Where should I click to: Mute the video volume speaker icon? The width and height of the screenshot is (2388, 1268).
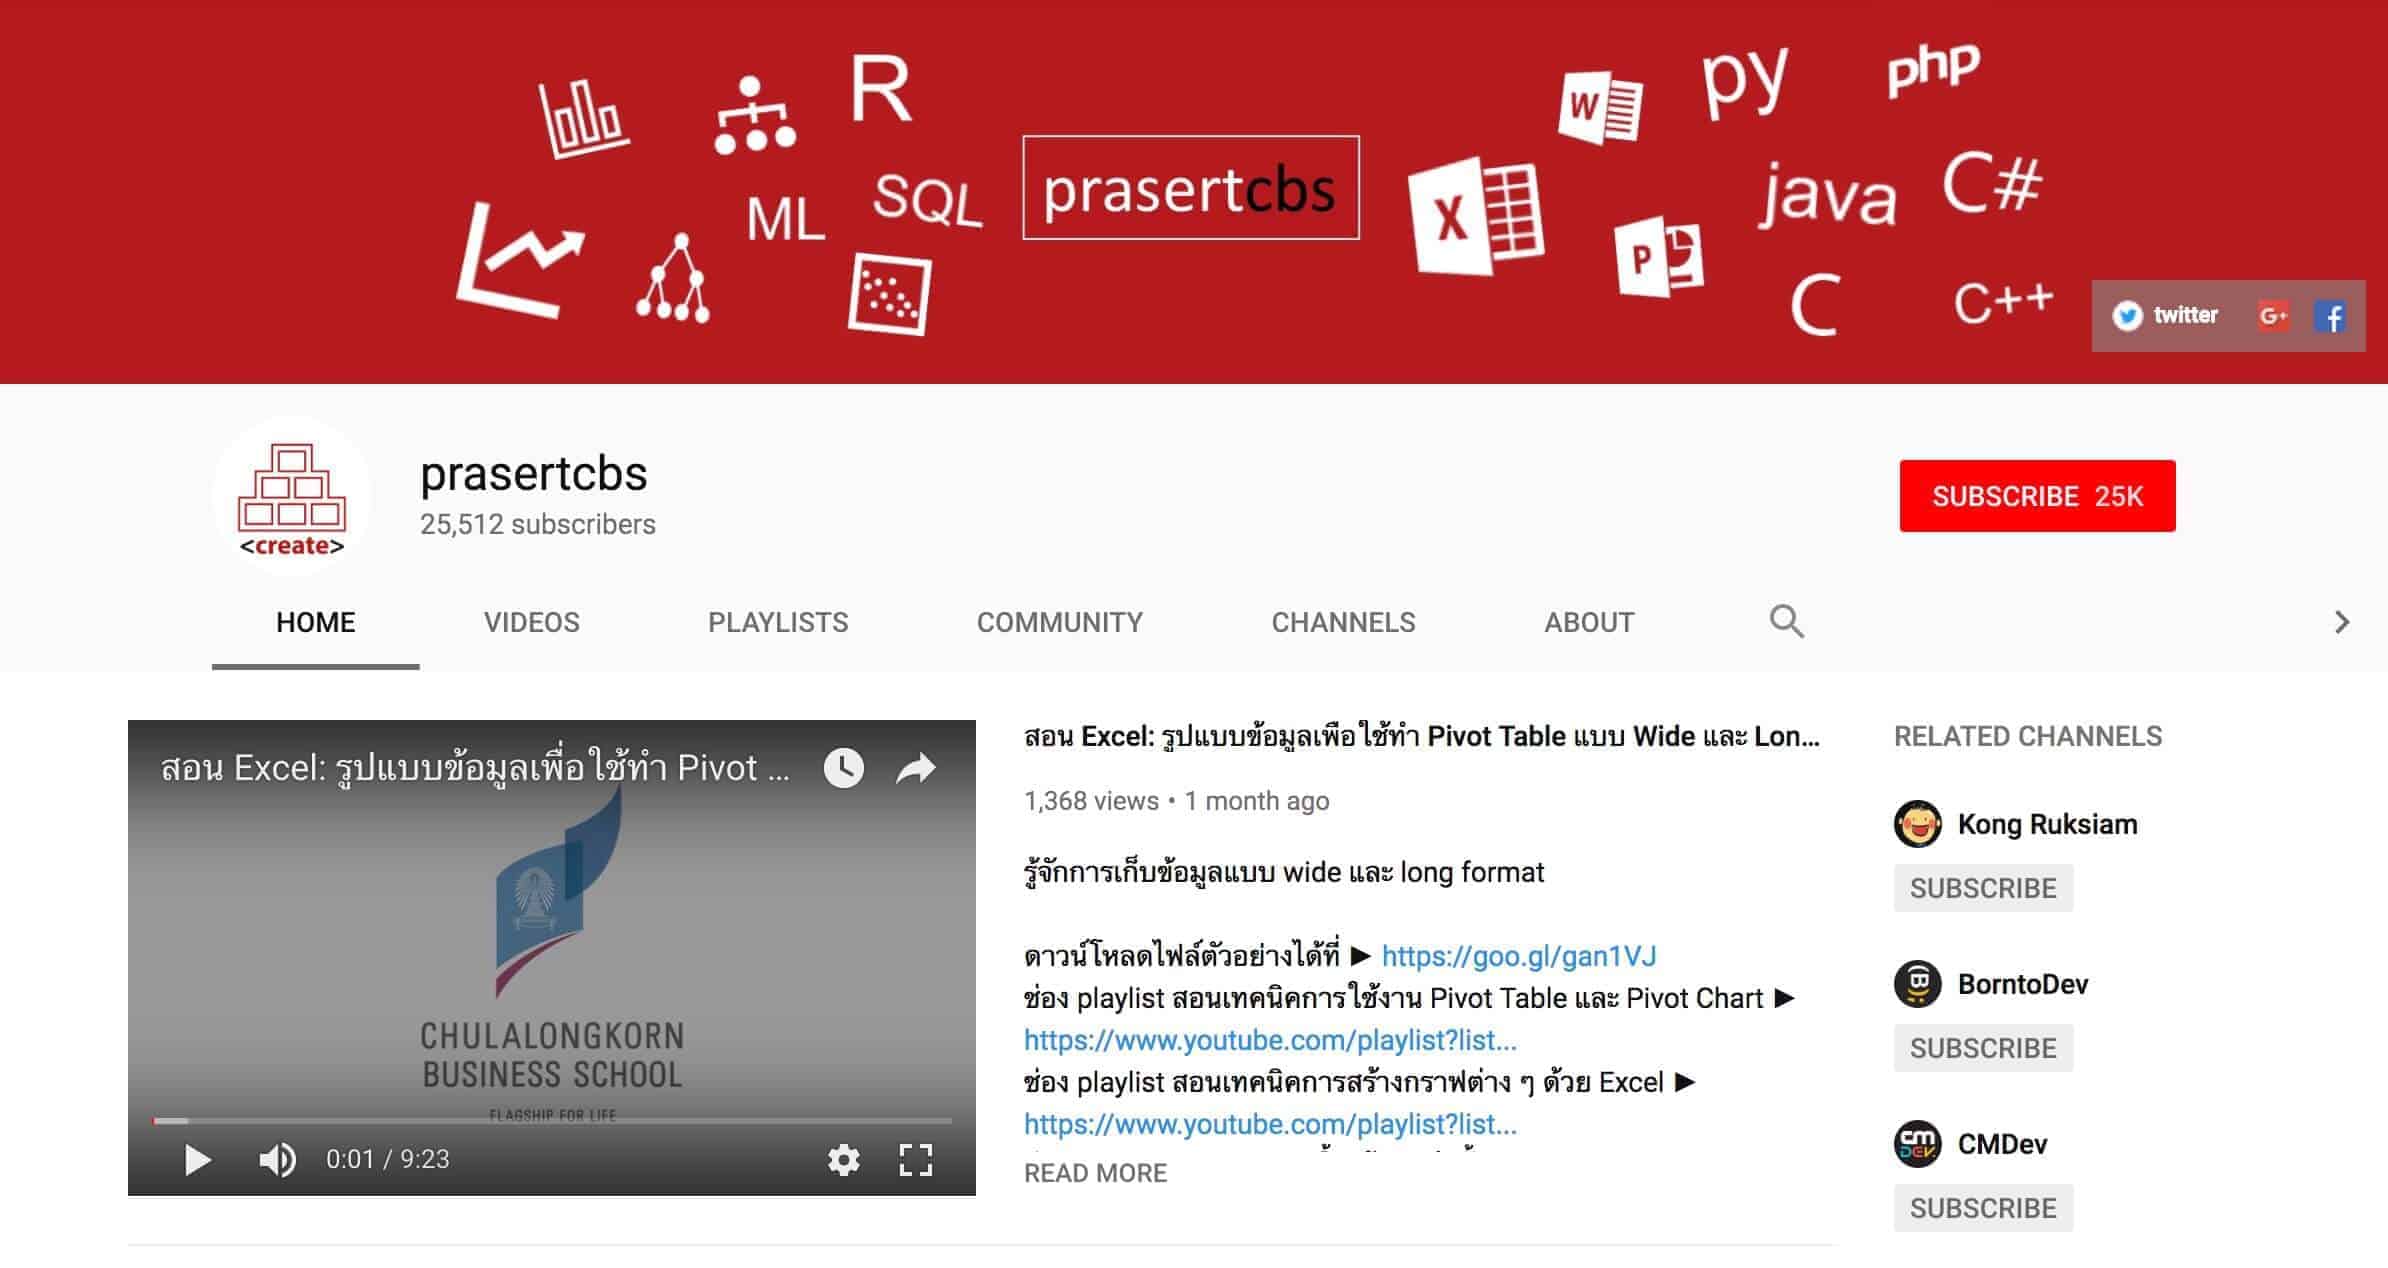[277, 1159]
